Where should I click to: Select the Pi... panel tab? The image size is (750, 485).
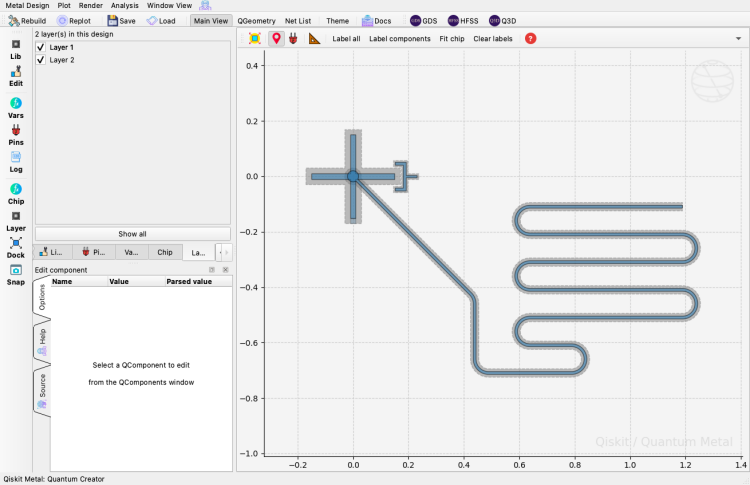tap(94, 252)
